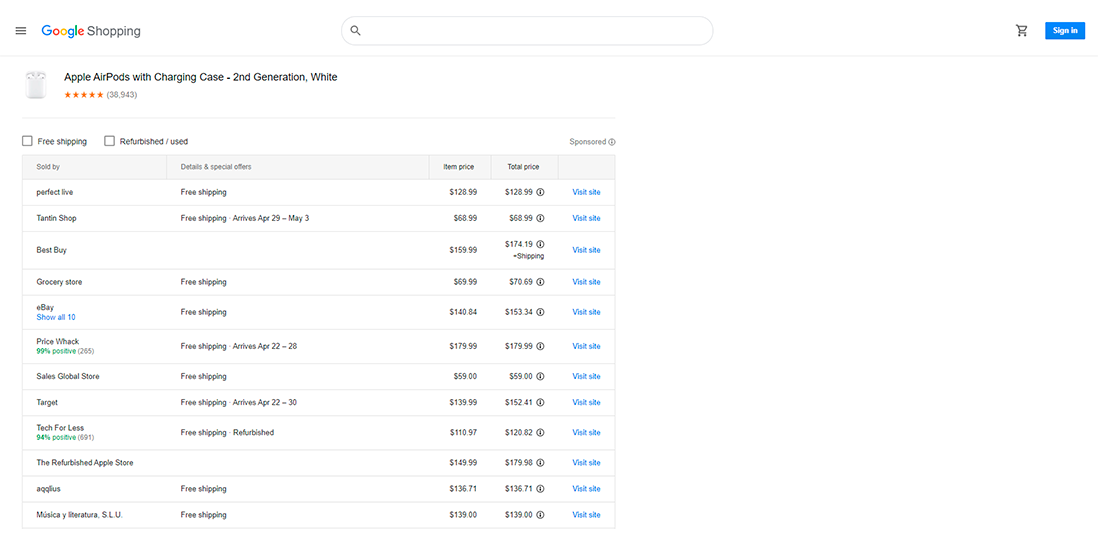The image size is (1098, 537).
Task: Show total price info for eBay
Action: point(541,312)
